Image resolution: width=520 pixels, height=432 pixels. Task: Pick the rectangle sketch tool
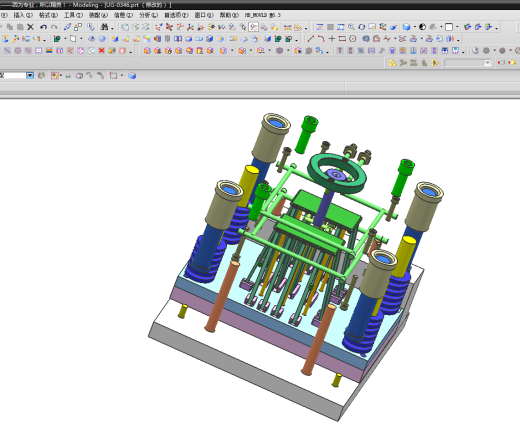342,39
